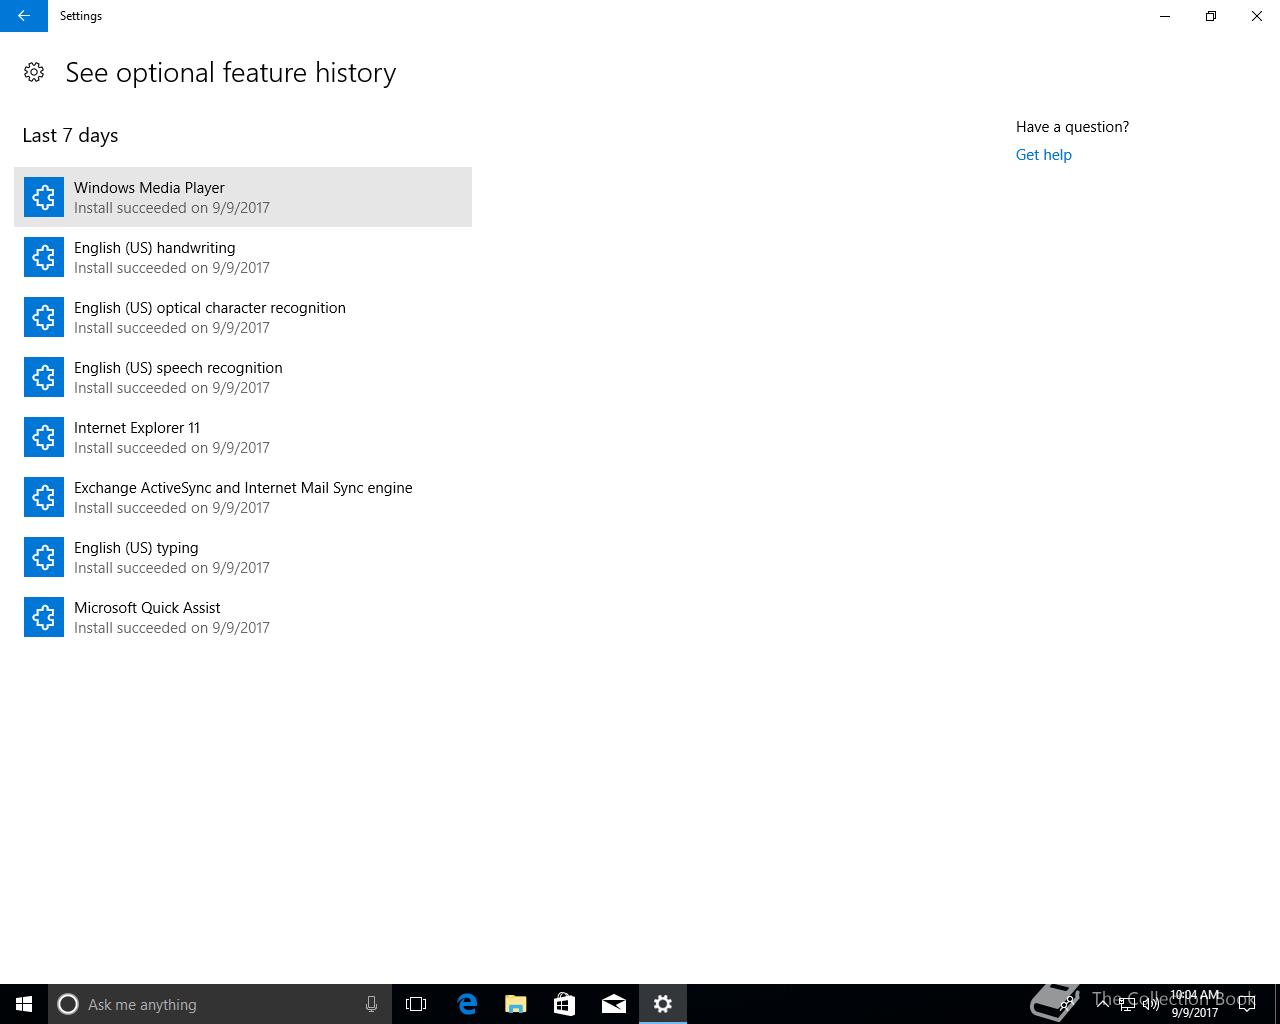
Task: Select the Microsoft Quick Assist entry
Action: click(243, 617)
